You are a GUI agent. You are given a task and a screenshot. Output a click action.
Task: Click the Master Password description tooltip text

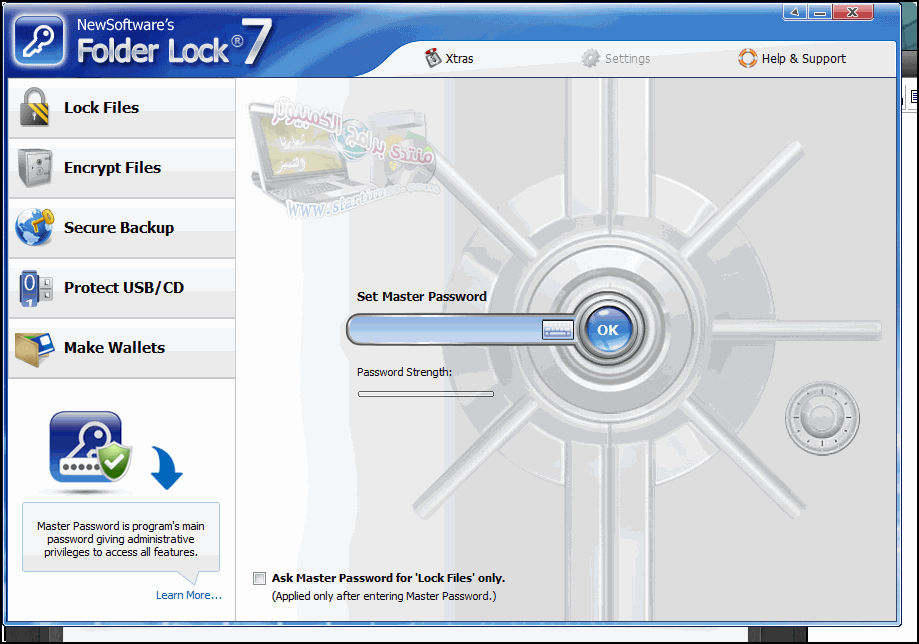121,539
